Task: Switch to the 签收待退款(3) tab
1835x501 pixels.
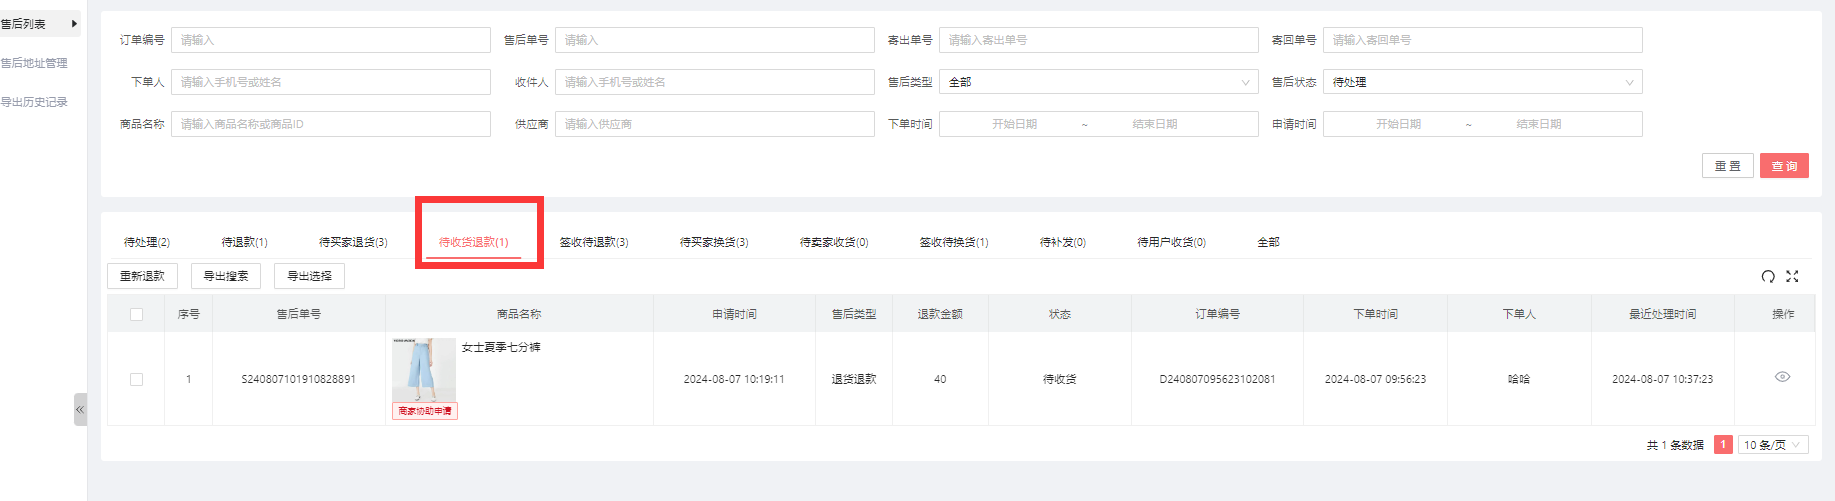Action: pyautogui.click(x=594, y=242)
